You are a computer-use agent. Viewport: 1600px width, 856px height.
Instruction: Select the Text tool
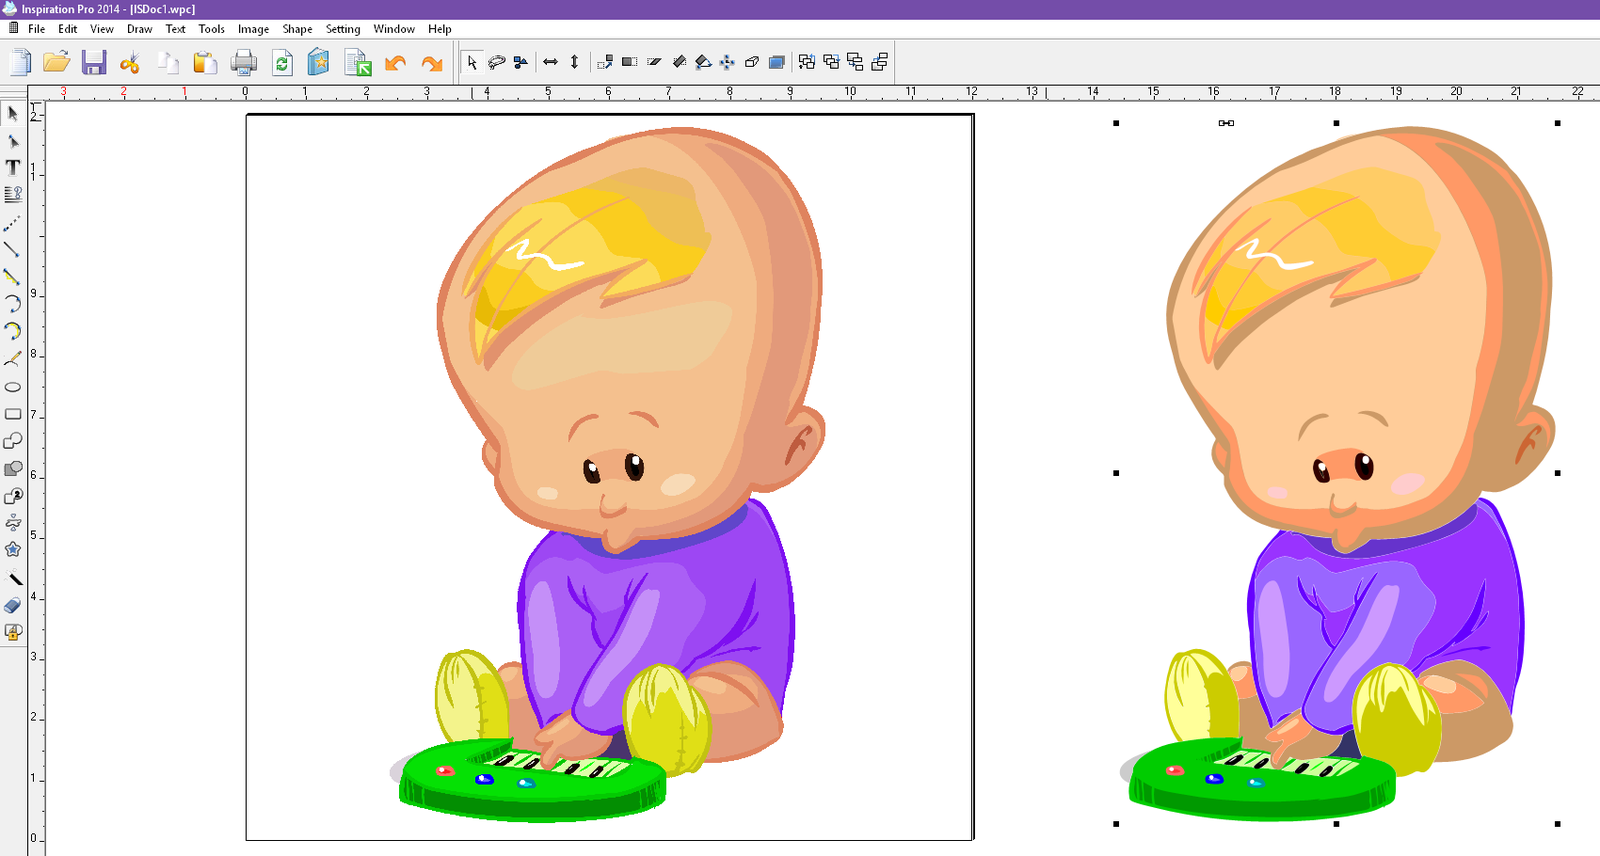pos(13,168)
